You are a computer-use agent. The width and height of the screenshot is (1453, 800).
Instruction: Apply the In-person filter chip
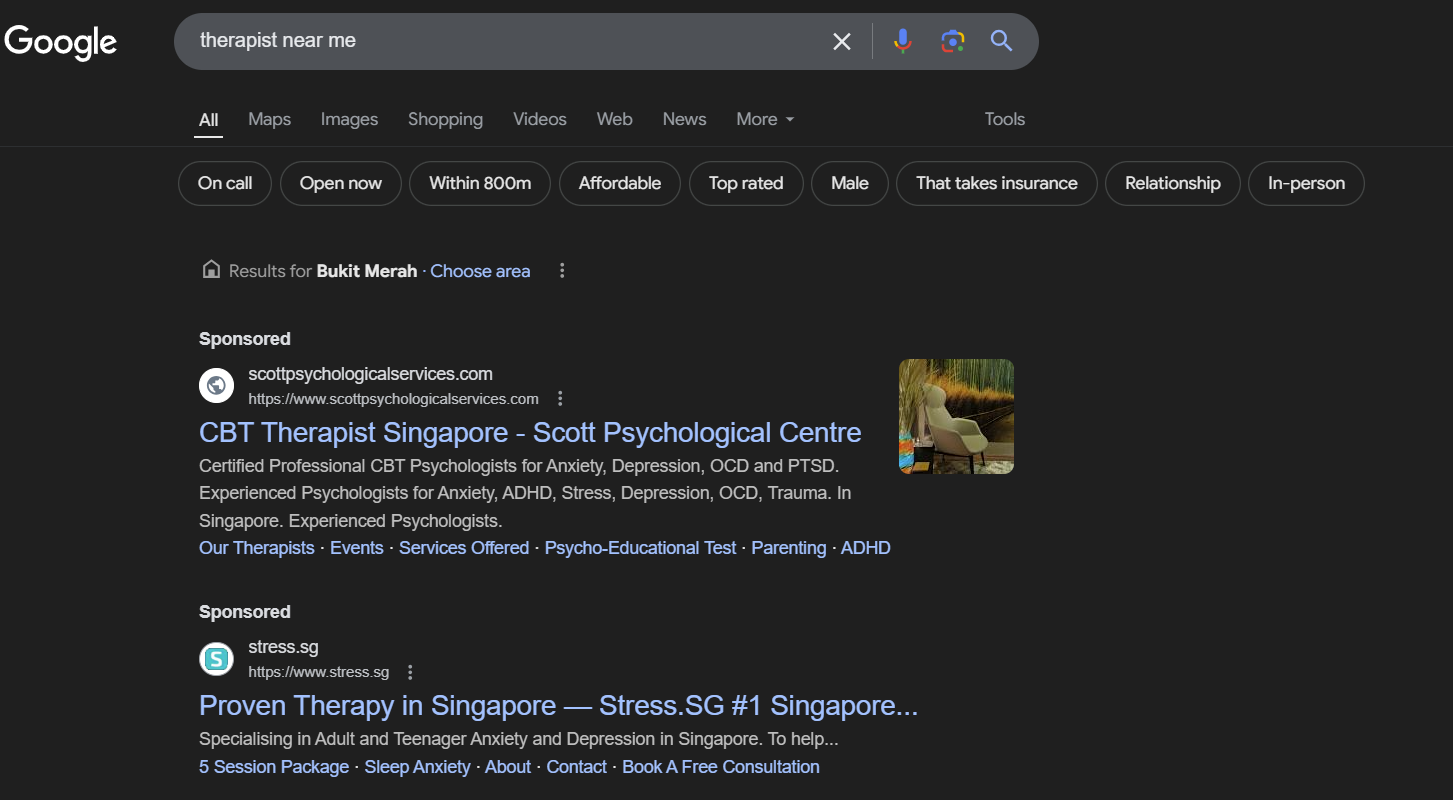1306,183
